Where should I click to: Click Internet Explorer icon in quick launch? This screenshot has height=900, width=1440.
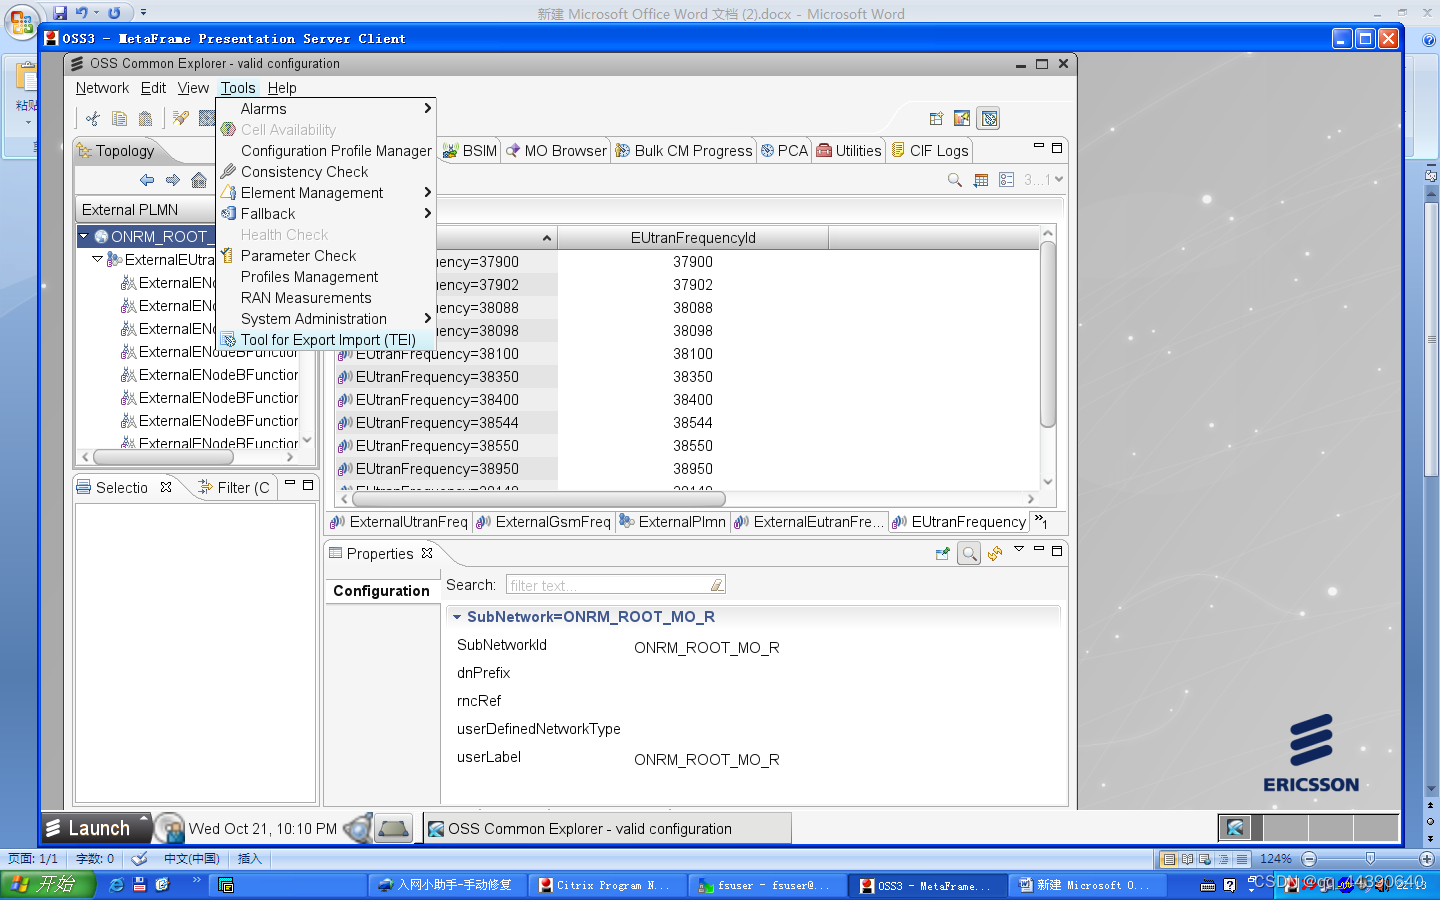[x=117, y=885]
